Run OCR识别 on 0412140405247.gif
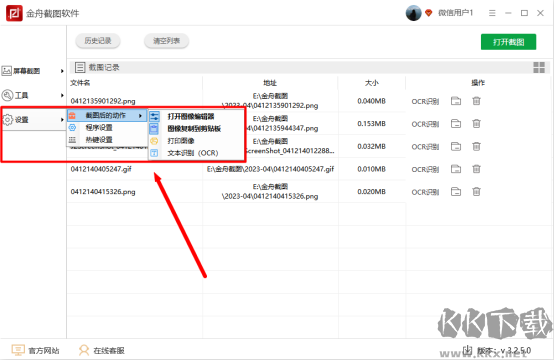Viewport: 554px width, 360px height. click(x=425, y=169)
